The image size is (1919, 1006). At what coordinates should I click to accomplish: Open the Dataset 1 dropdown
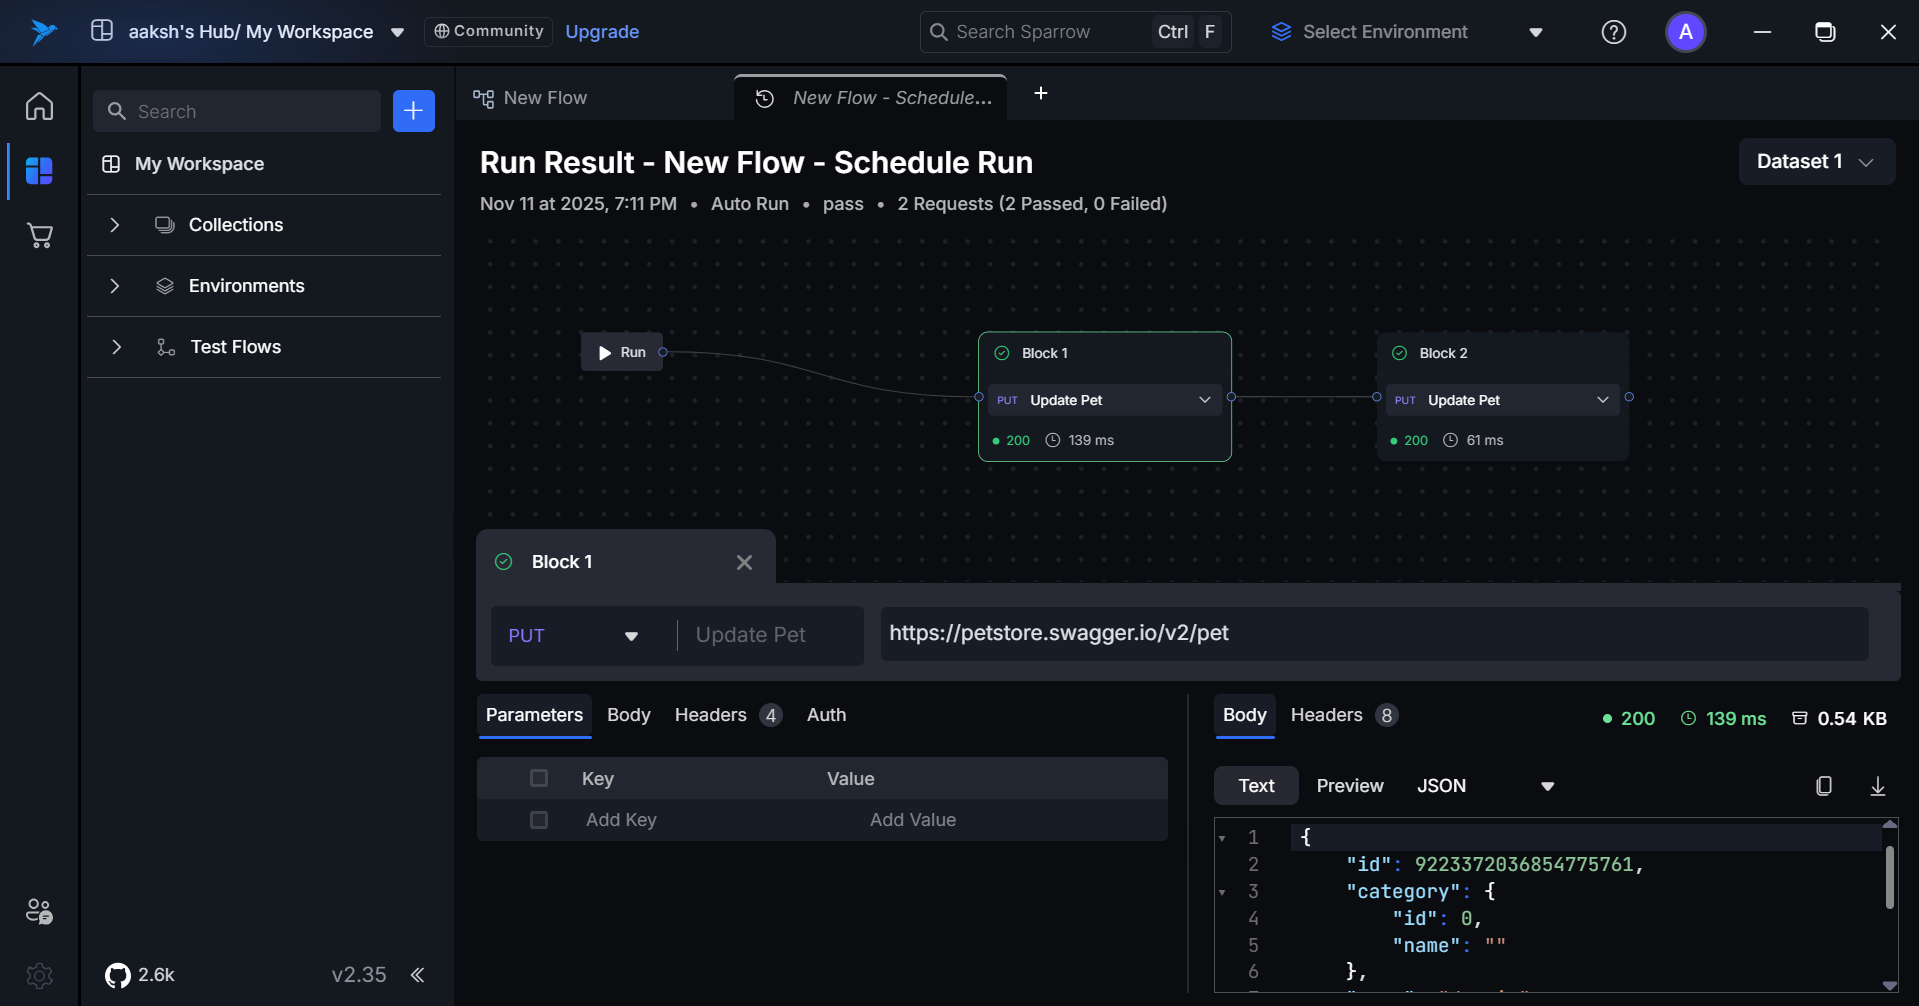tap(1816, 162)
